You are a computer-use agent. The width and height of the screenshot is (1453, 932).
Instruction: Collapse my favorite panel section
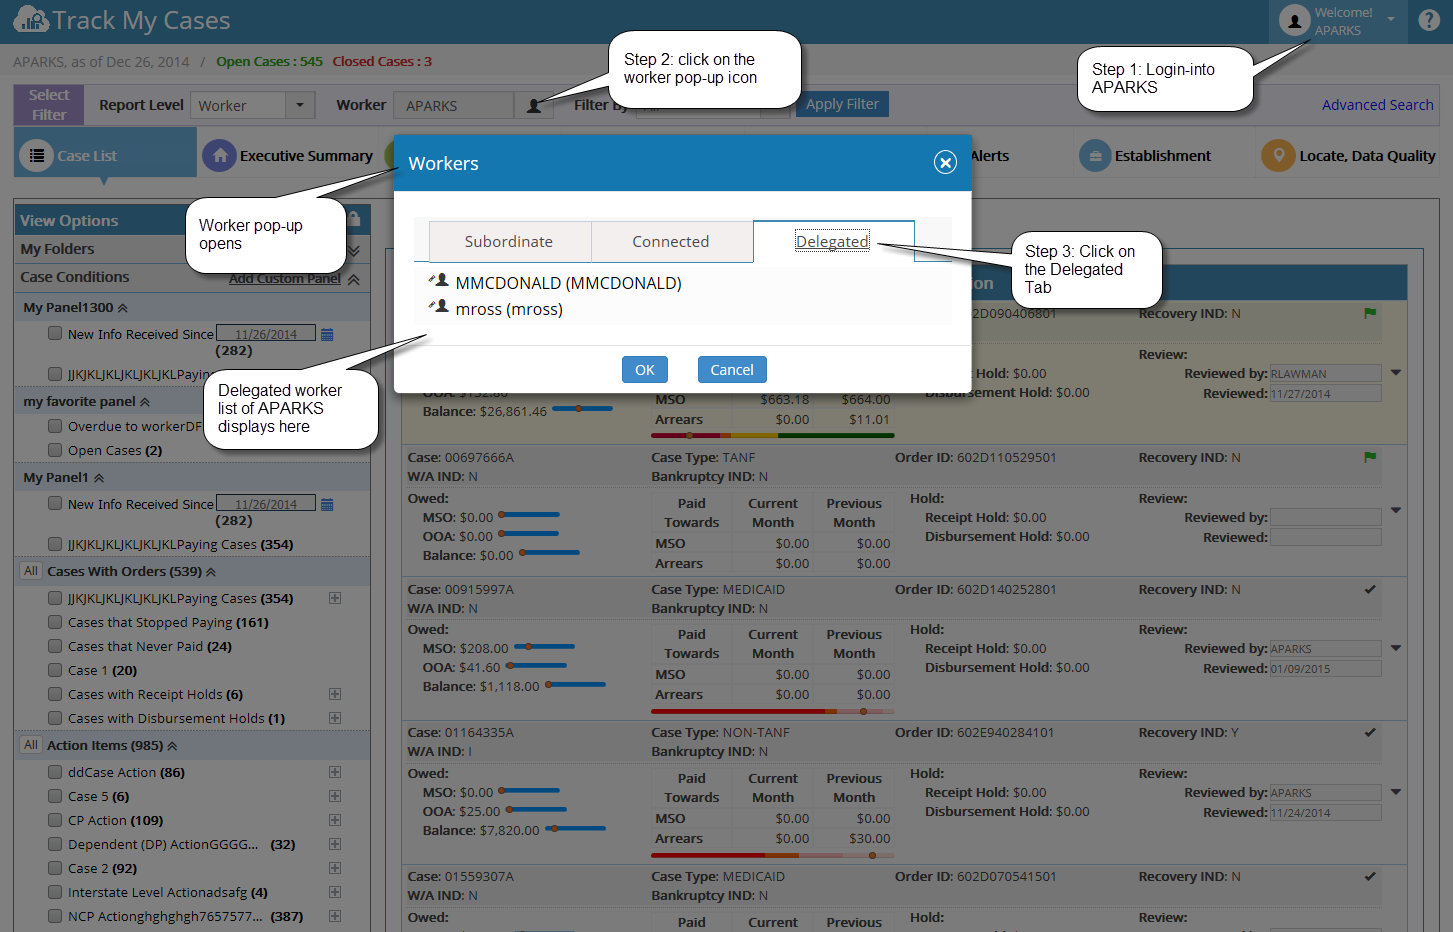tap(145, 402)
